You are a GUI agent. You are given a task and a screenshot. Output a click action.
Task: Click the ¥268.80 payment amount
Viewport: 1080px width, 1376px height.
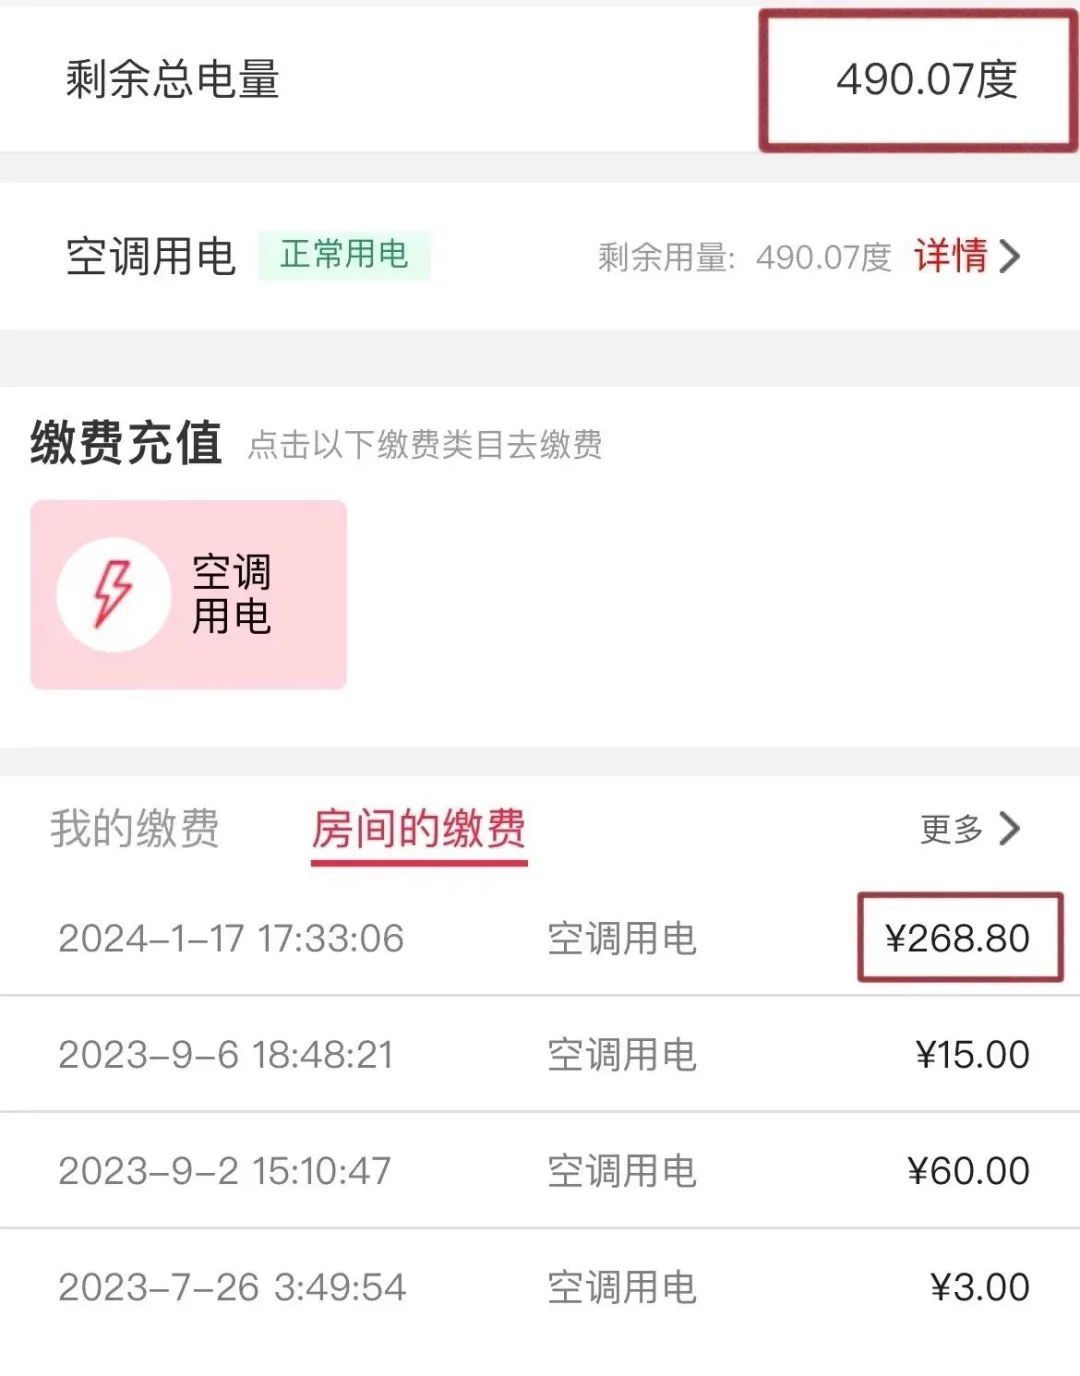(958, 938)
